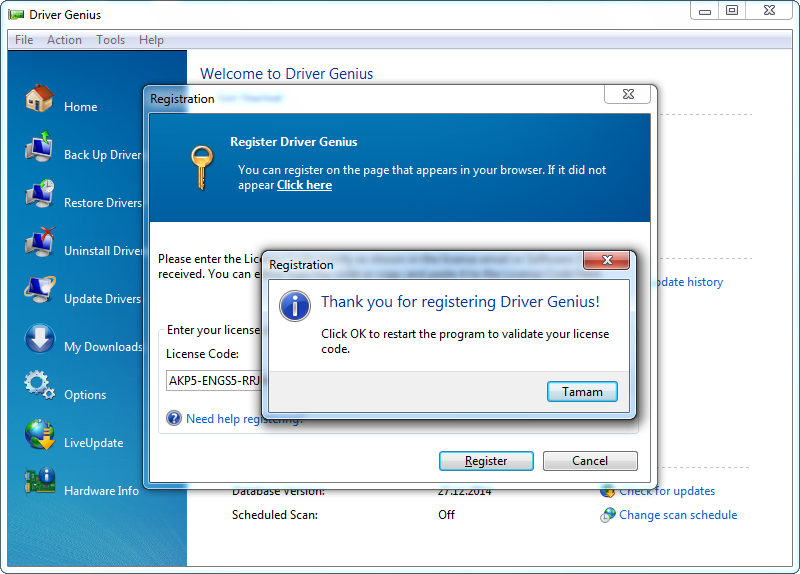Screen dimensions: 800x574
Task: Open the Tools menu
Action: (111, 40)
